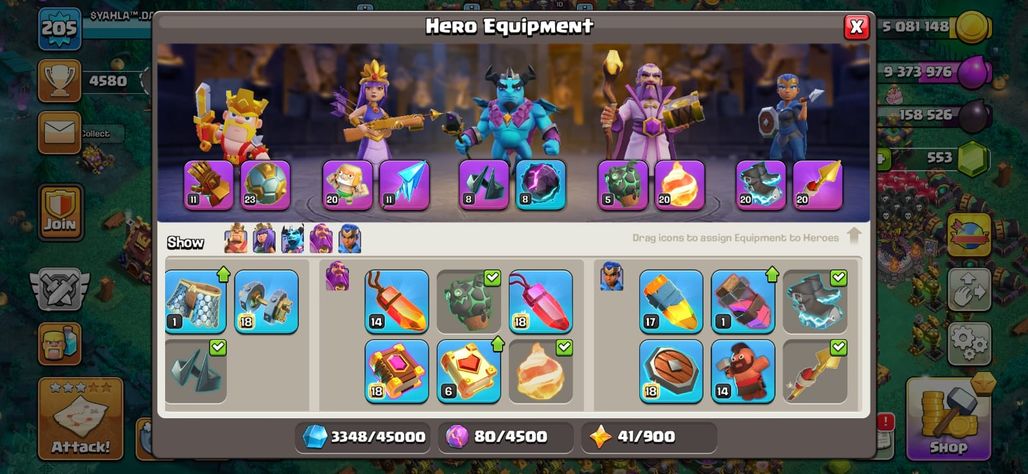Select the level 17 Rocket Spear equipment
The image size is (1028, 474).
click(671, 302)
